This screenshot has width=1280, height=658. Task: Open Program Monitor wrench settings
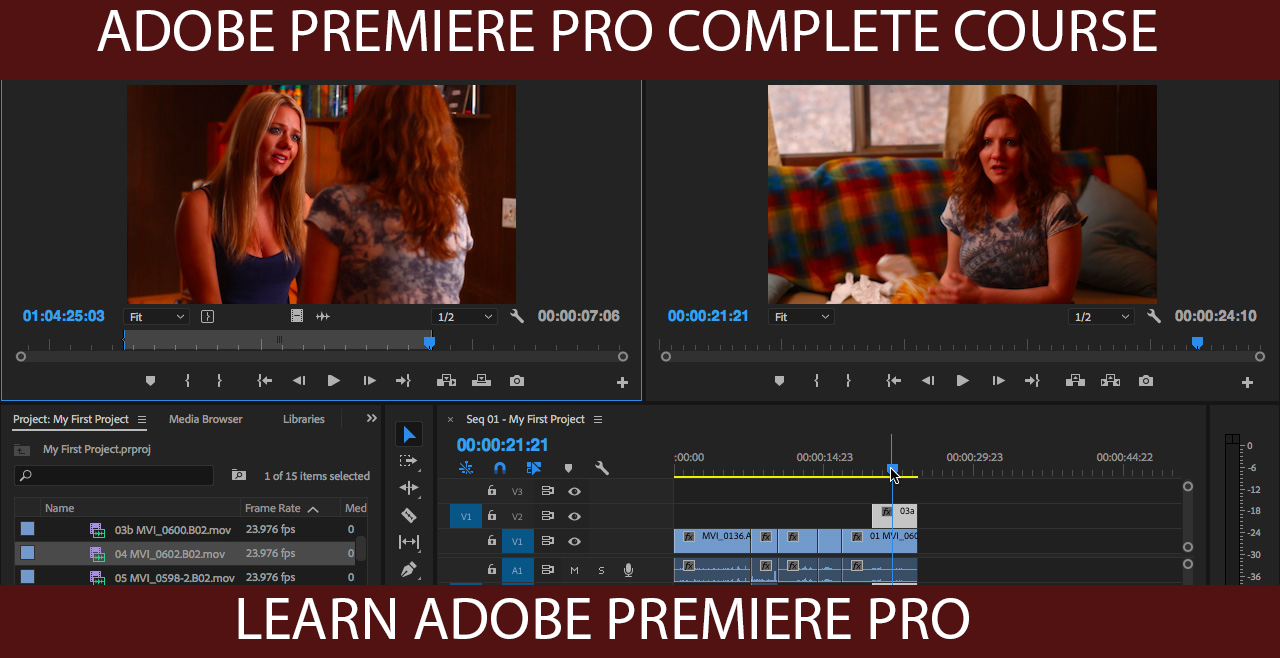point(1154,316)
